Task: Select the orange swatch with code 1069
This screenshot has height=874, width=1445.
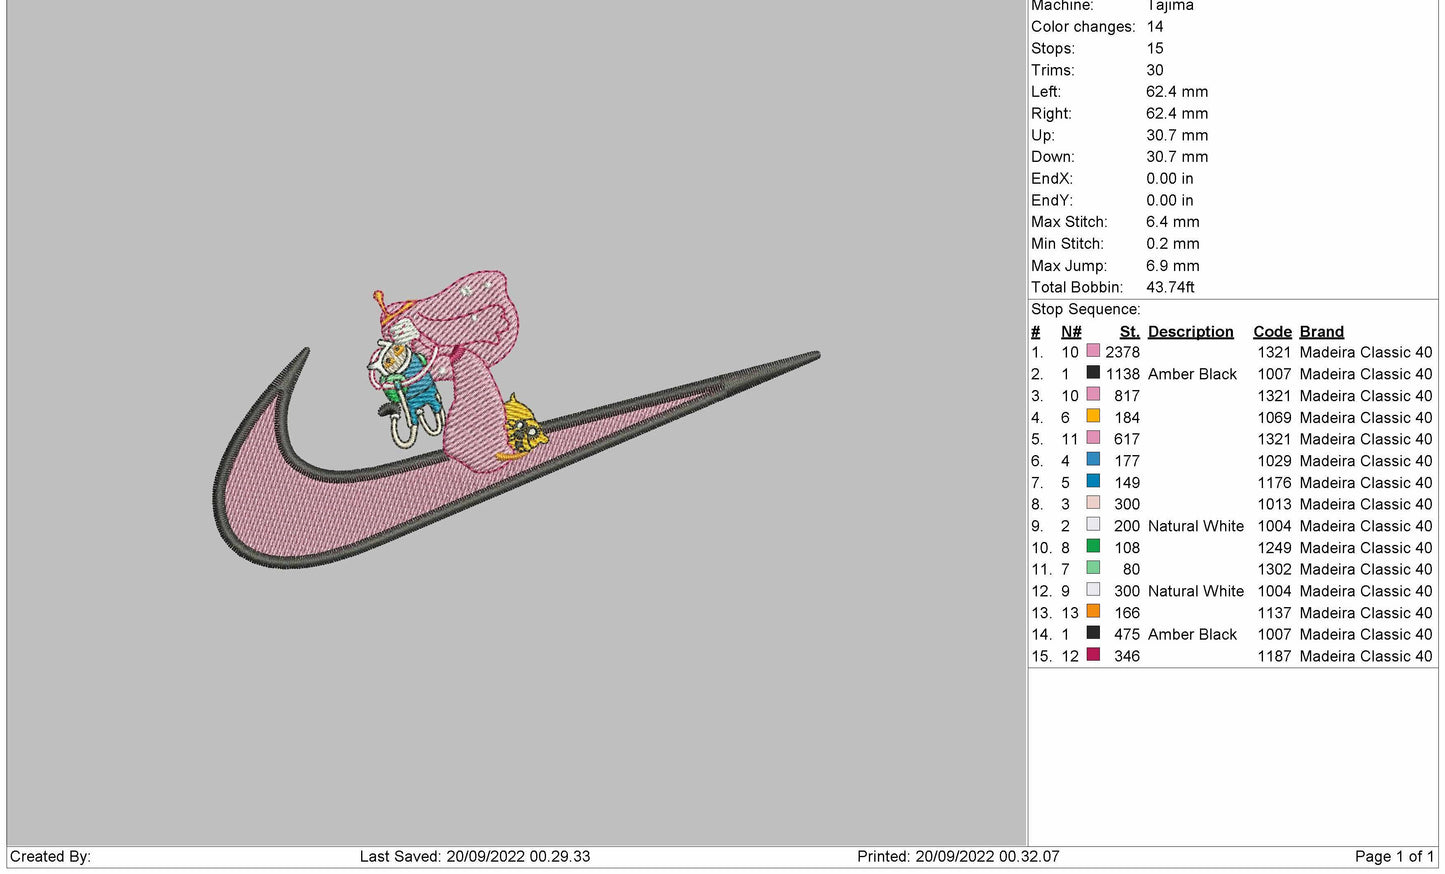Action: pyautogui.click(x=1093, y=417)
